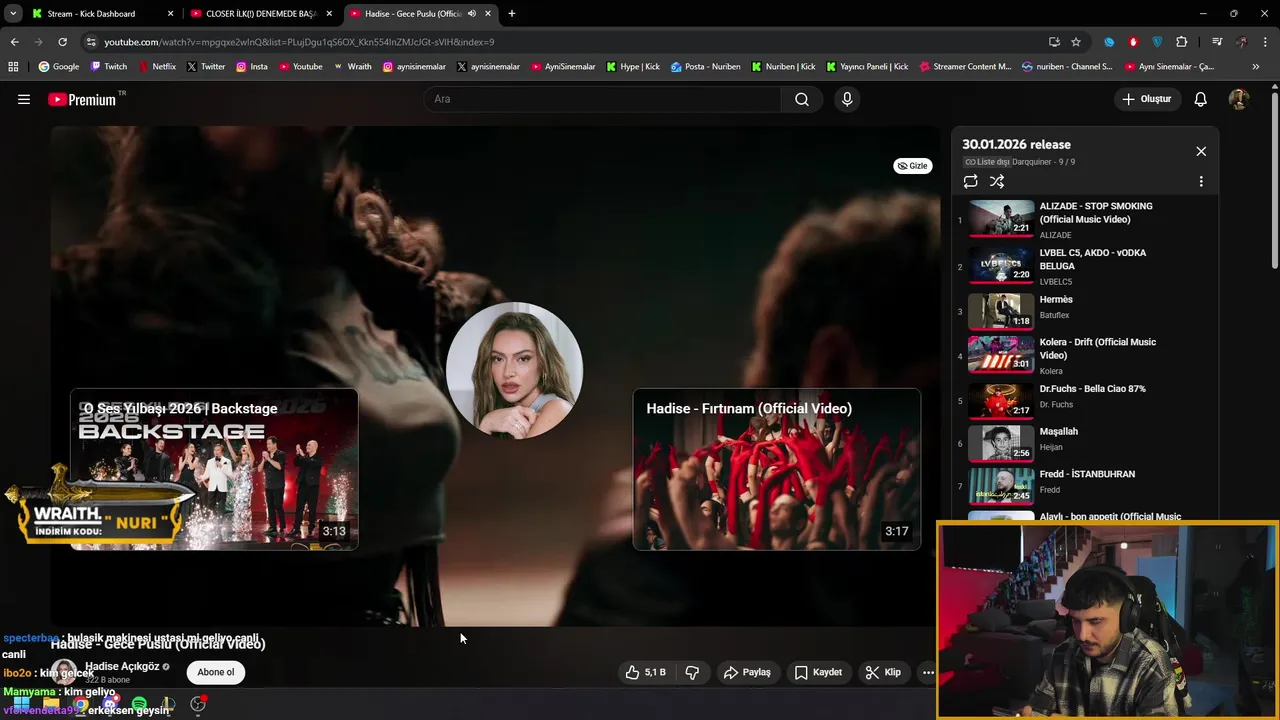This screenshot has width=1280, height=720.
Task: Create a clip with Klip button
Action: click(x=883, y=672)
